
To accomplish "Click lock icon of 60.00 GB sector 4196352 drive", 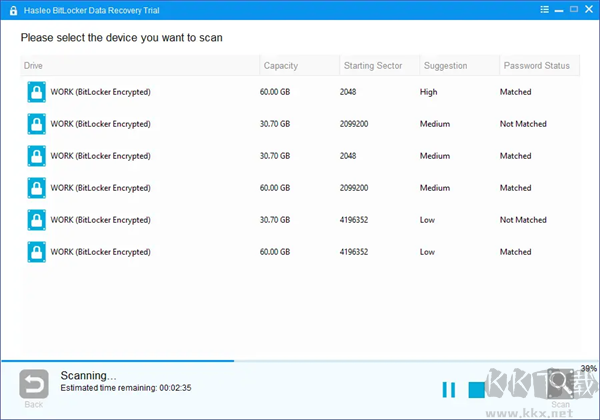I will (x=37, y=252).
